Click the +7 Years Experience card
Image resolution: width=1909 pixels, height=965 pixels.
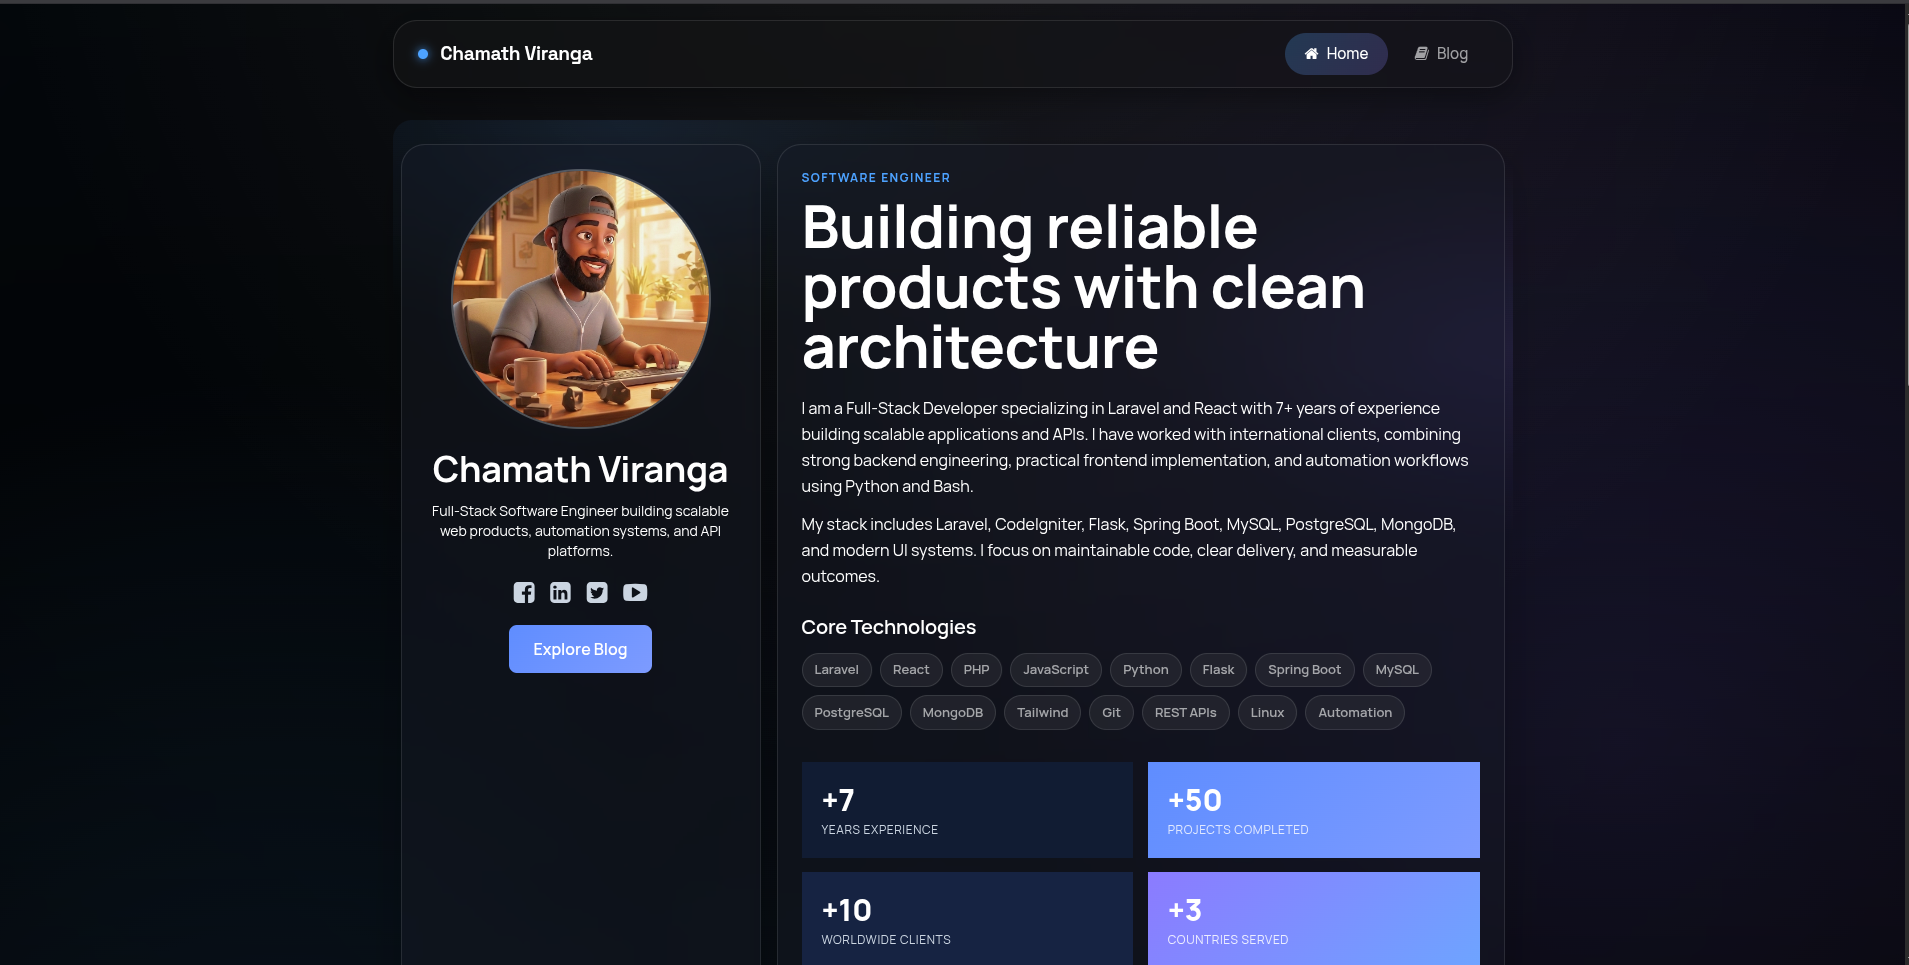[967, 810]
